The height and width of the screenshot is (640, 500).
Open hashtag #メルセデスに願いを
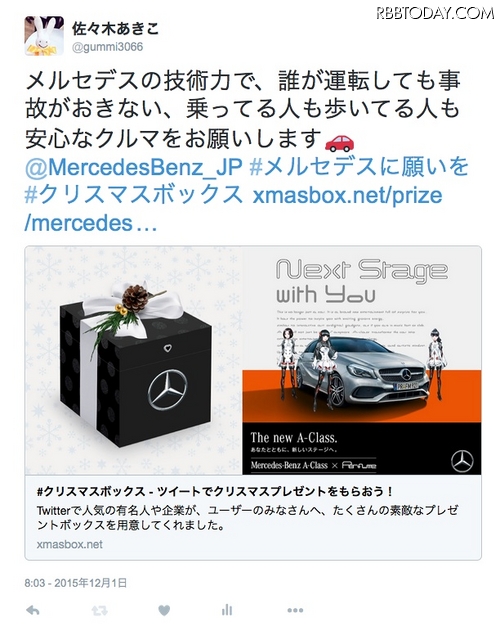tap(358, 167)
